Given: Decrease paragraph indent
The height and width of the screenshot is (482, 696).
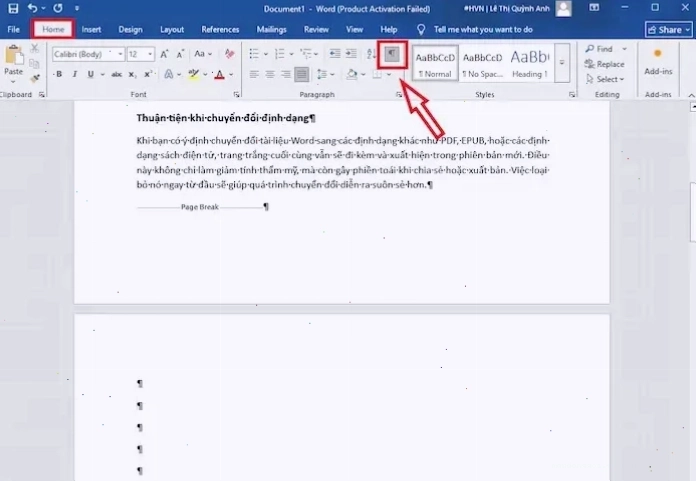Looking at the screenshot, I should point(335,54).
